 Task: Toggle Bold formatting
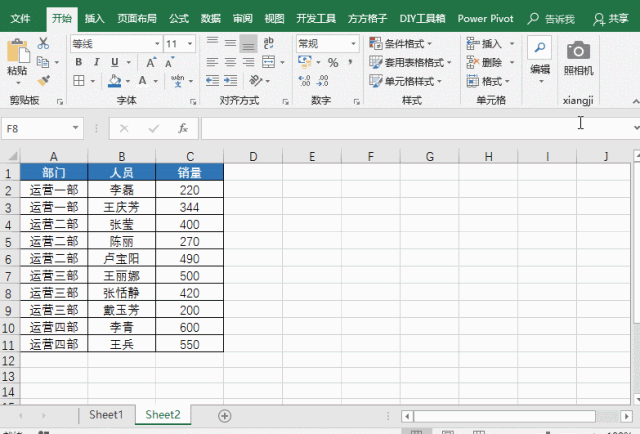pos(77,62)
